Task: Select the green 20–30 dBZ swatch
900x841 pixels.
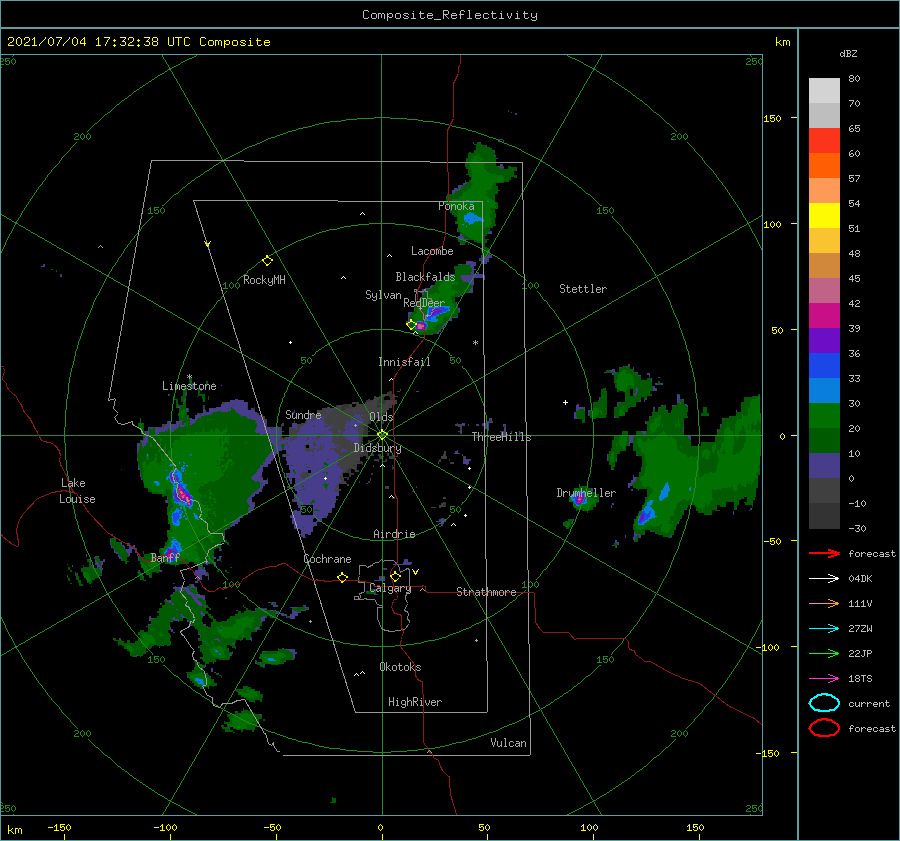Action: coord(824,416)
